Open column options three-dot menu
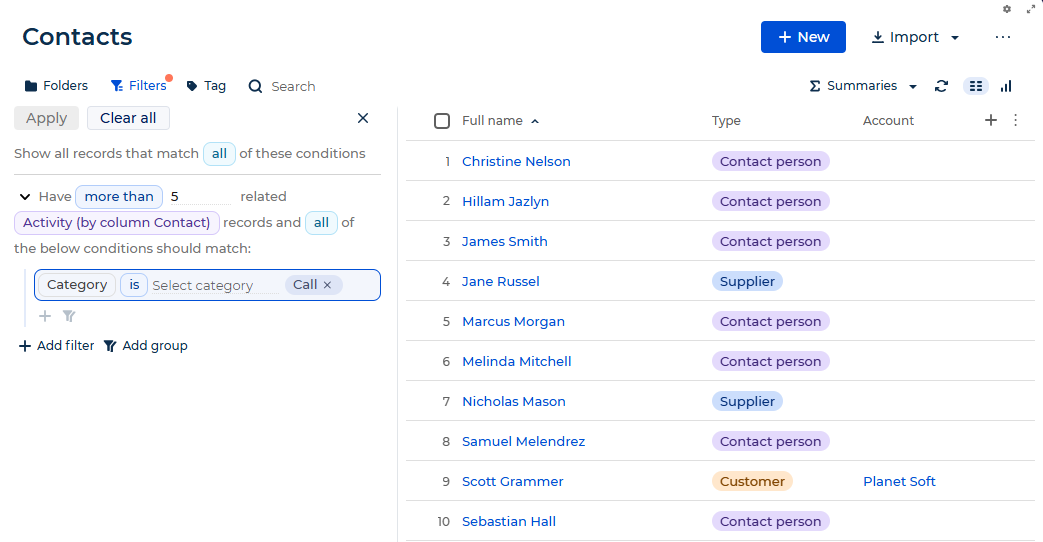The height and width of the screenshot is (542, 1043). pos(1015,120)
